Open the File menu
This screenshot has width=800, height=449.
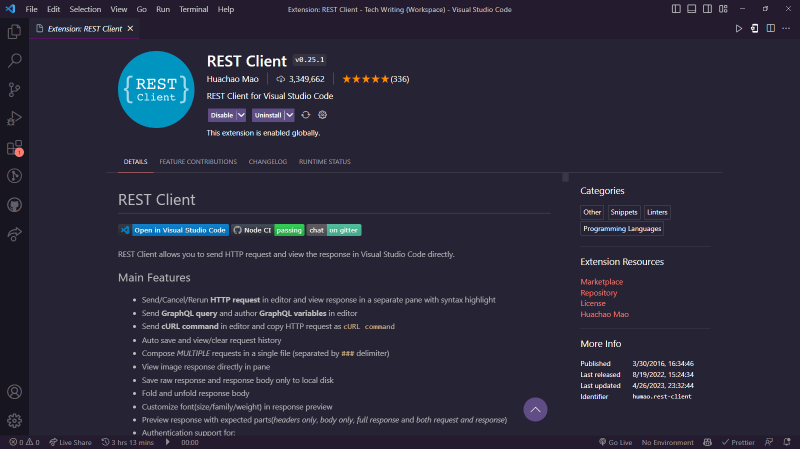[31, 9]
